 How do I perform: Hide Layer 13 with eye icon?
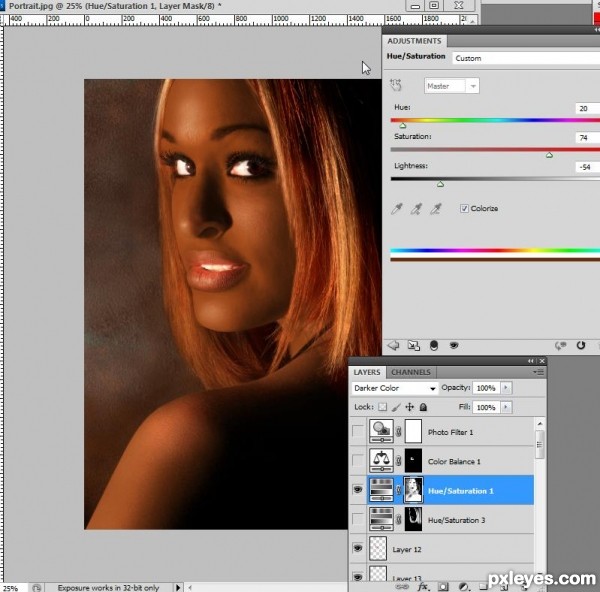click(x=358, y=577)
